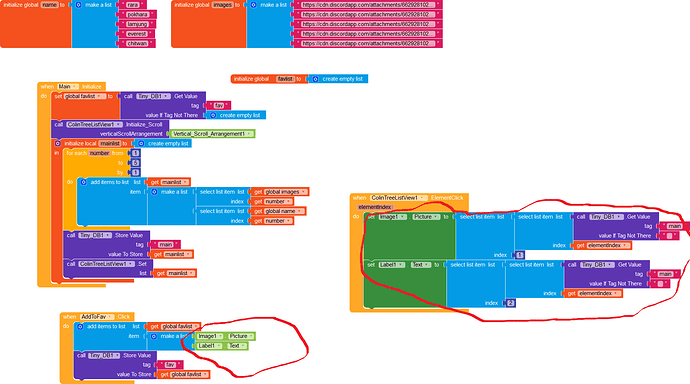Open get global images variable dropdown
Image resolution: width=690 pixels, height=384 pixels.
tap(303, 192)
